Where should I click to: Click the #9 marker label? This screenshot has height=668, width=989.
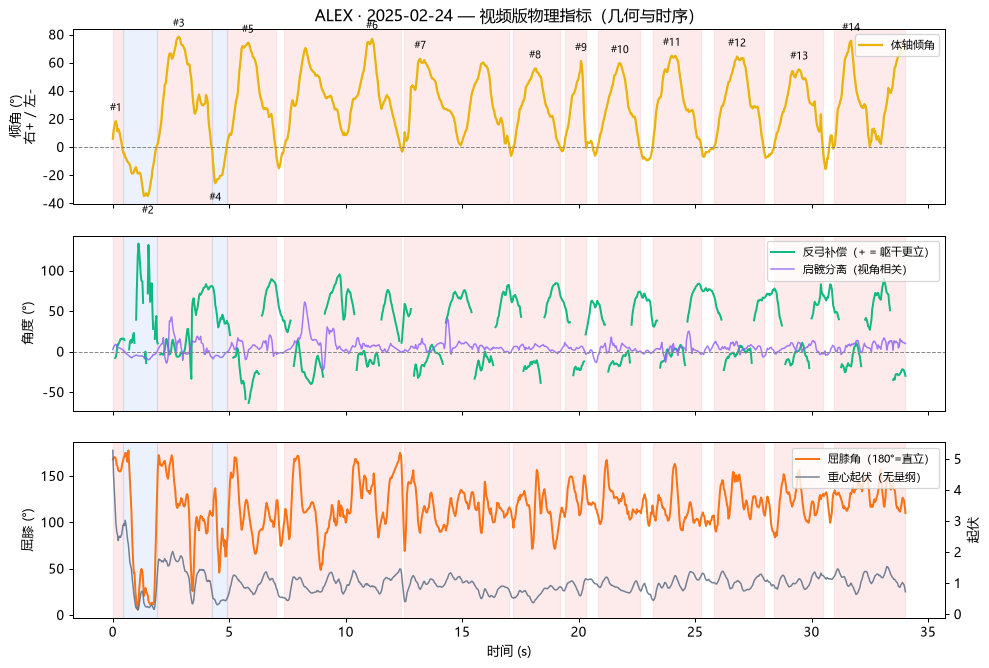[581, 47]
